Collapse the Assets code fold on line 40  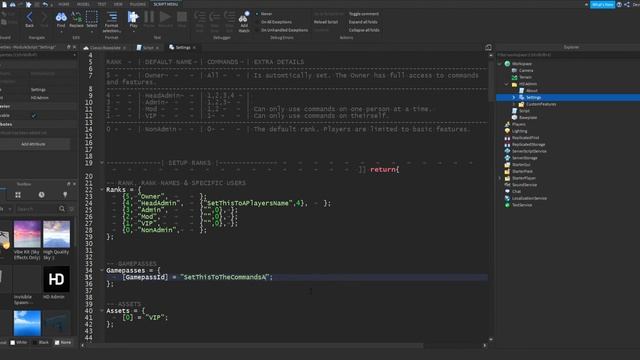102,311
